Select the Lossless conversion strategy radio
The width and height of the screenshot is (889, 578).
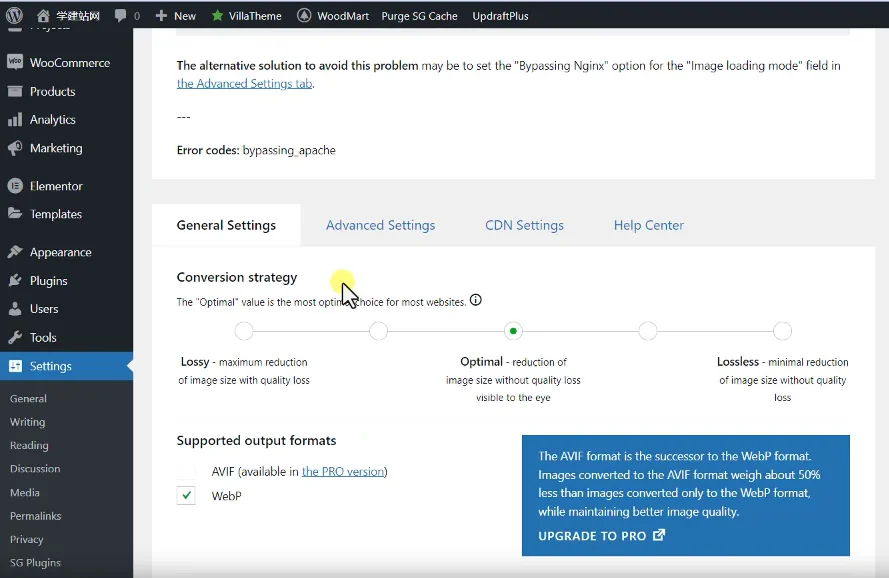point(782,331)
